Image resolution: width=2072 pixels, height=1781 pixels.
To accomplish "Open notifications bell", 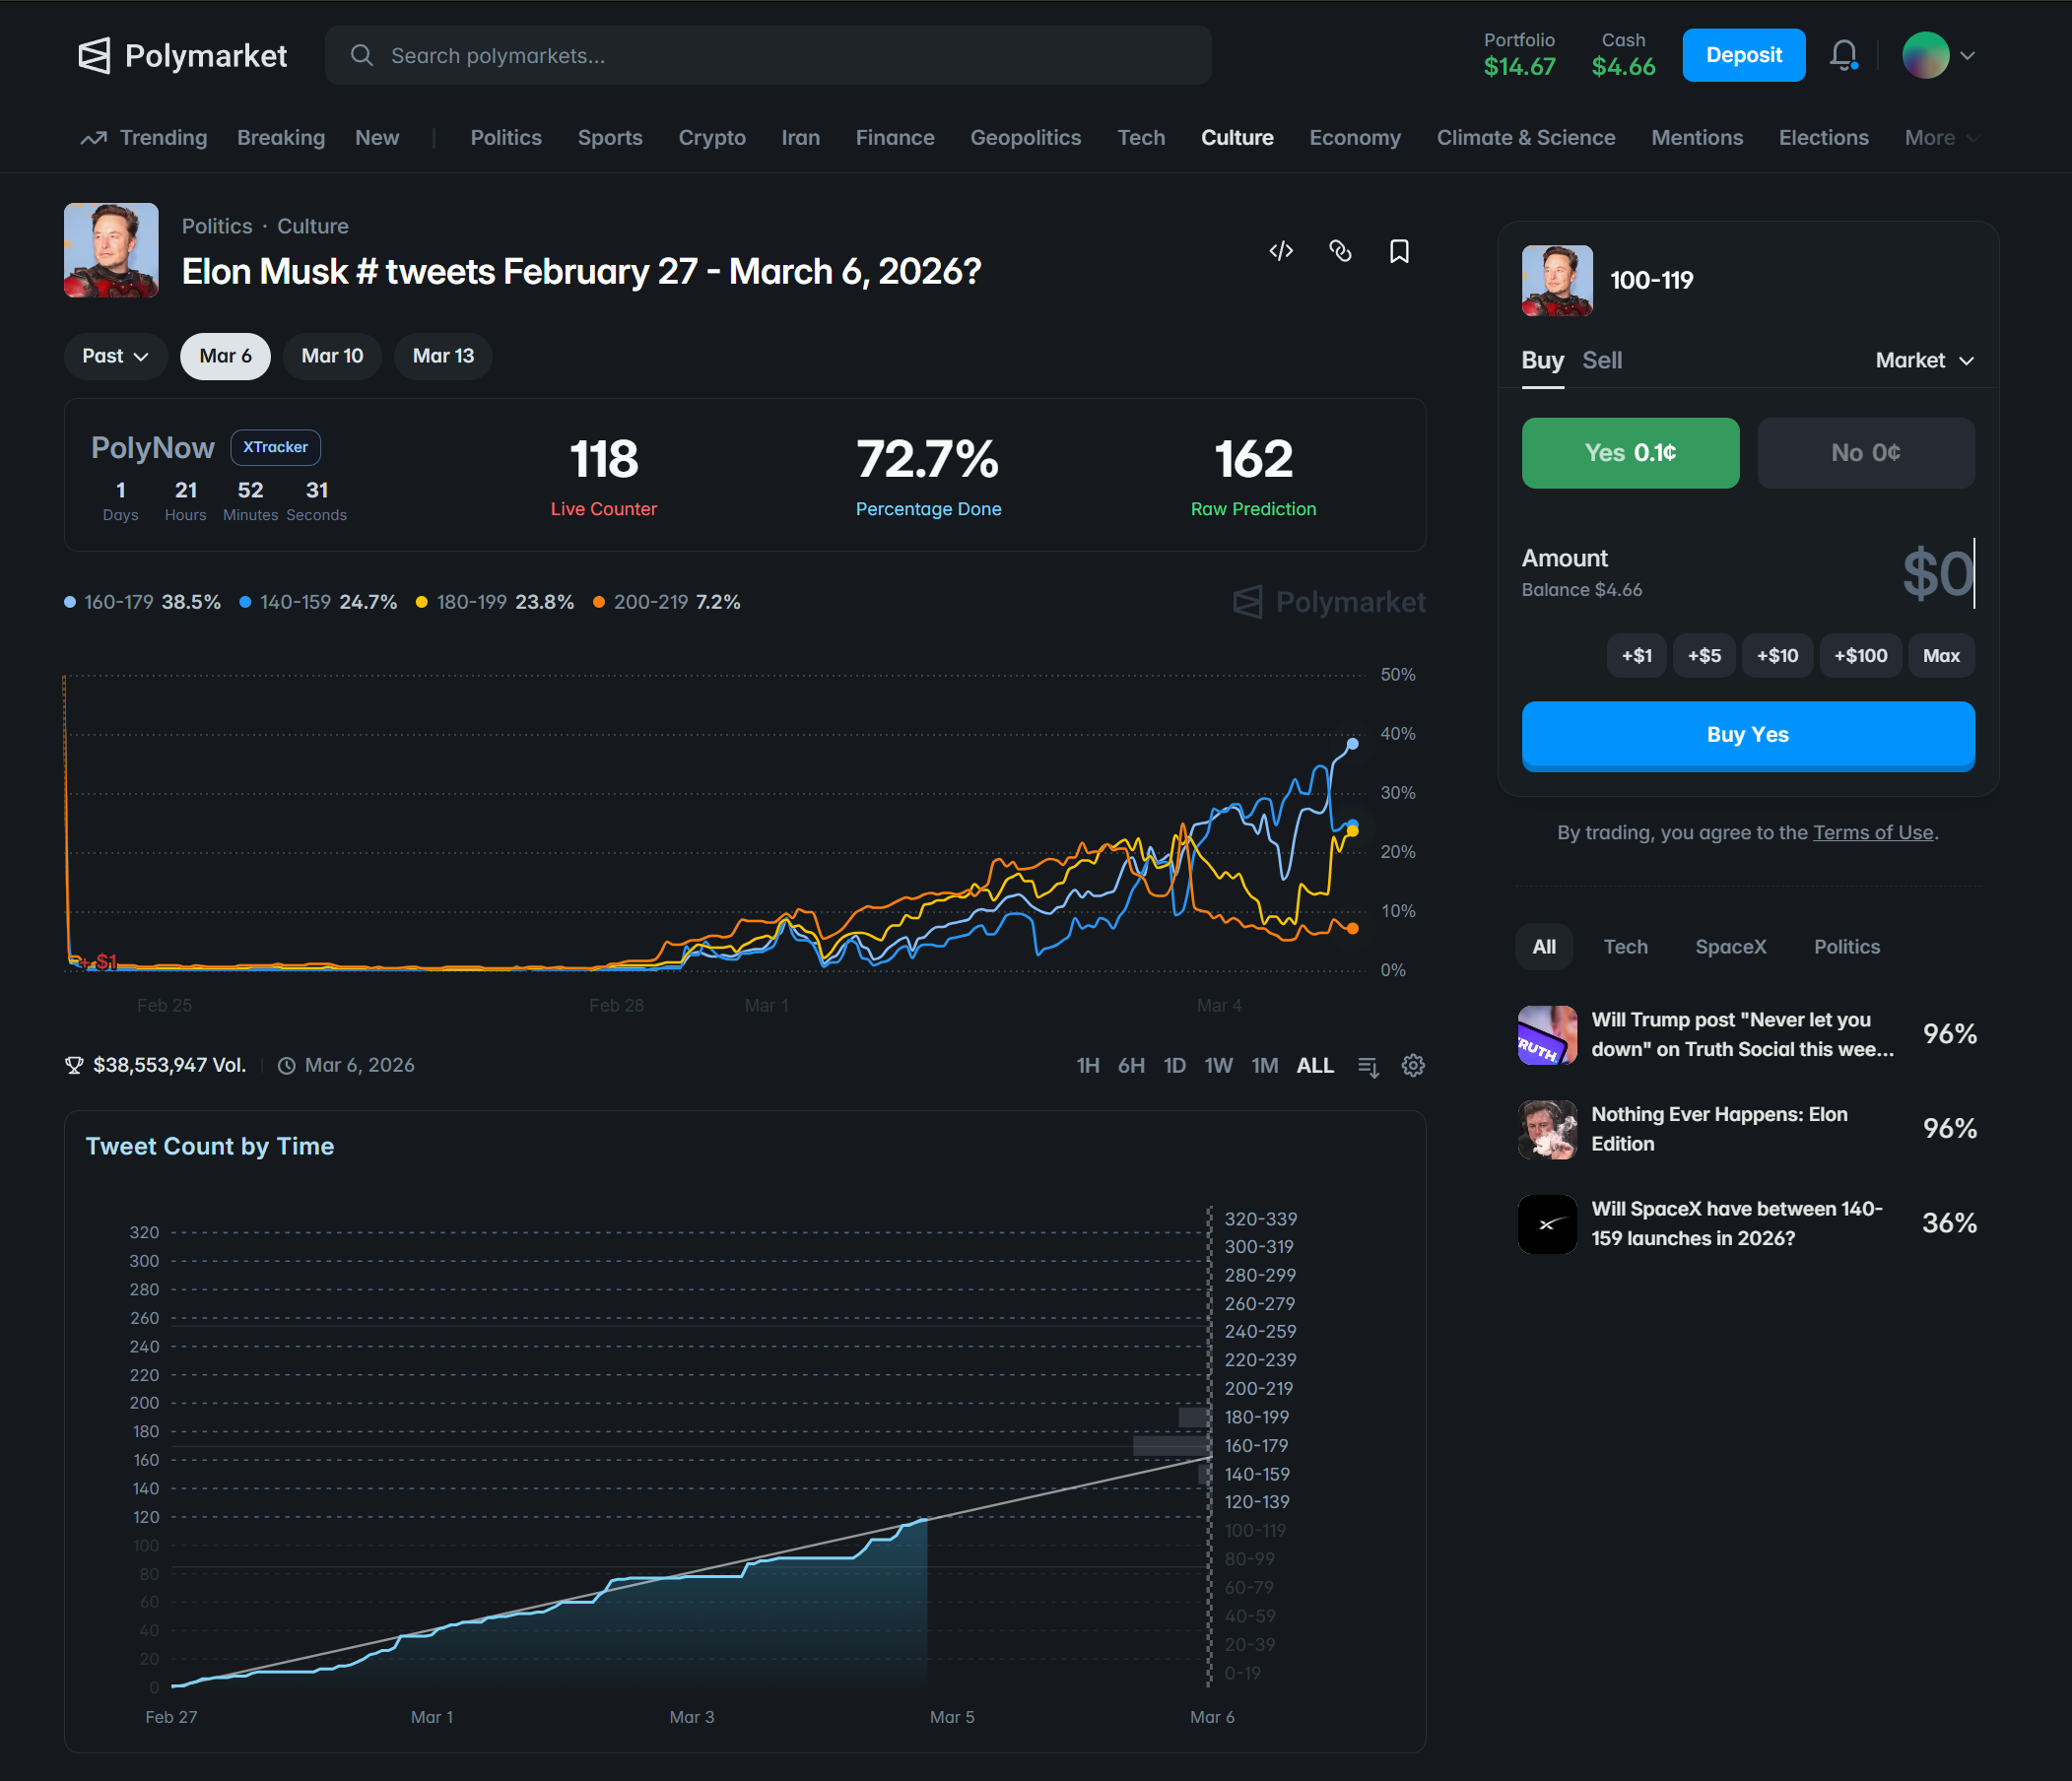I will pyautogui.click(x=1844, y=55).
